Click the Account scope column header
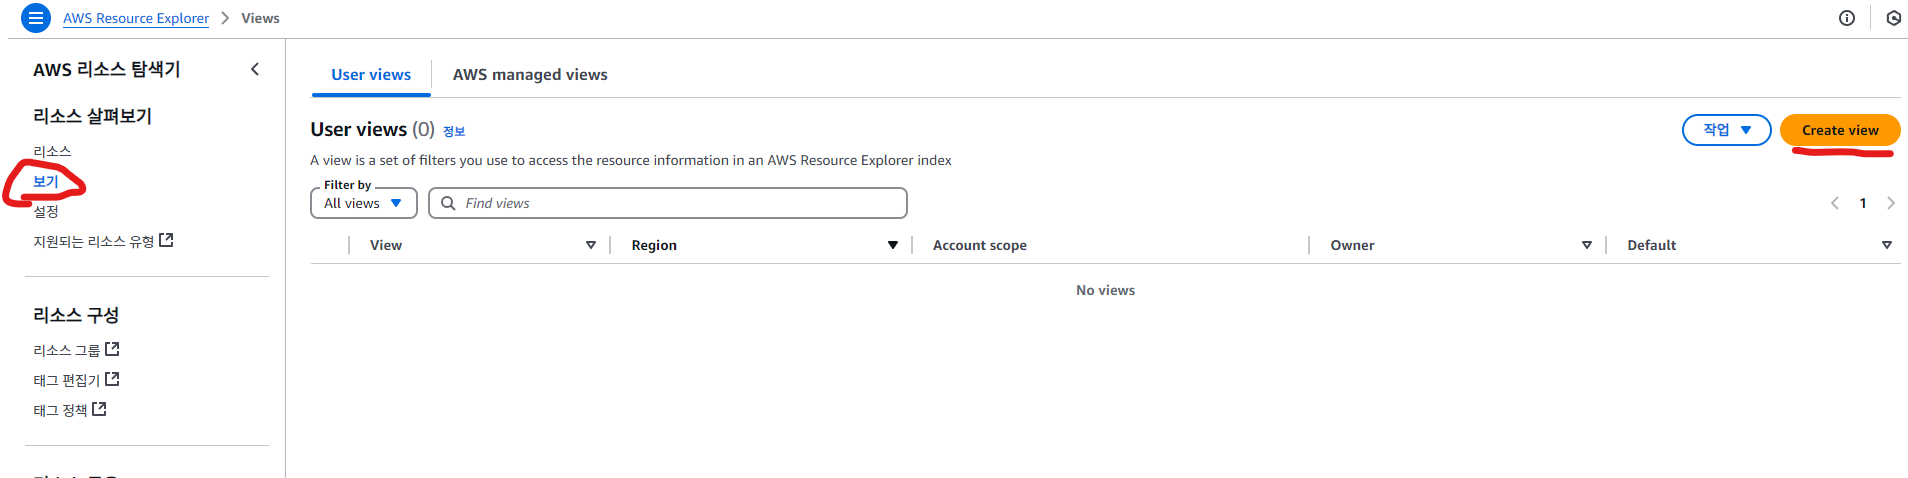The height and width of the screenshot is (478, 1908). (x=980, y=245)
